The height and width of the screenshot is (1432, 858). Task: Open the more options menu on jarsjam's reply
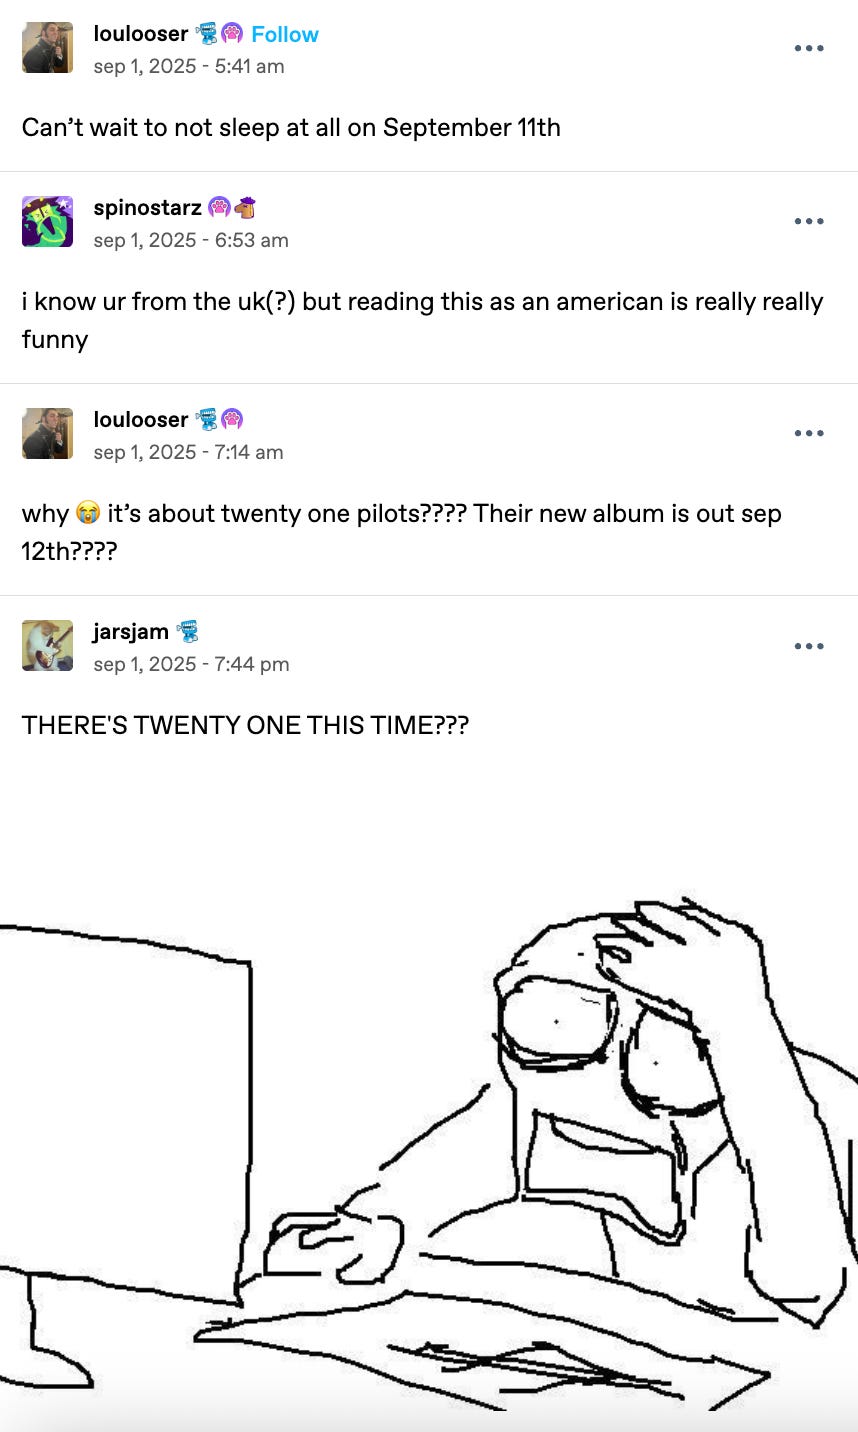[x=809, y=646]
